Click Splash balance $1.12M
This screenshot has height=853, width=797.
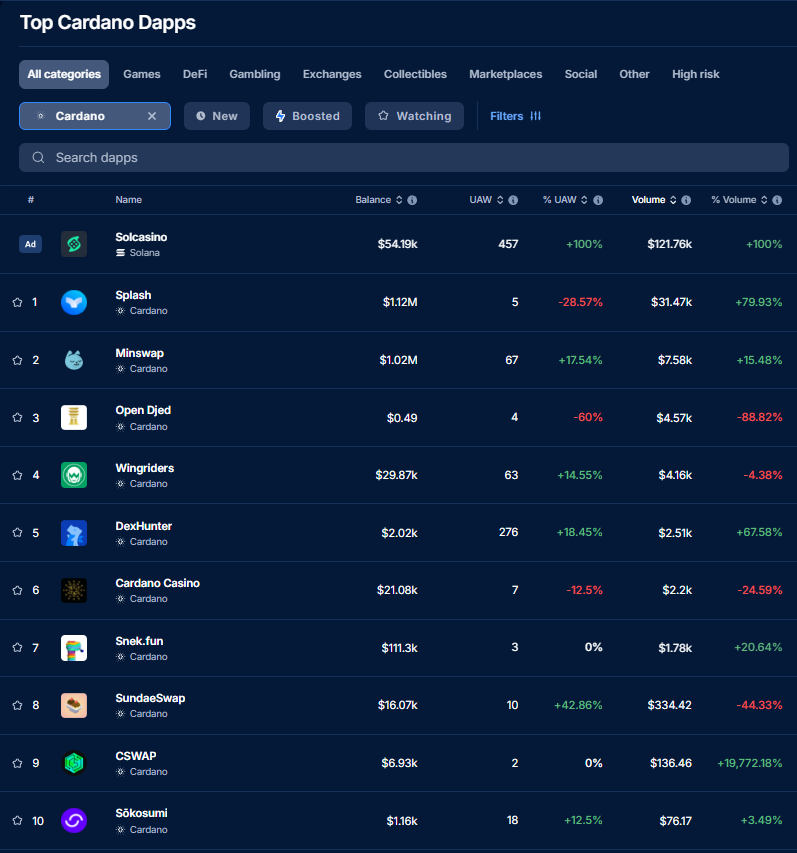[400, 302]
